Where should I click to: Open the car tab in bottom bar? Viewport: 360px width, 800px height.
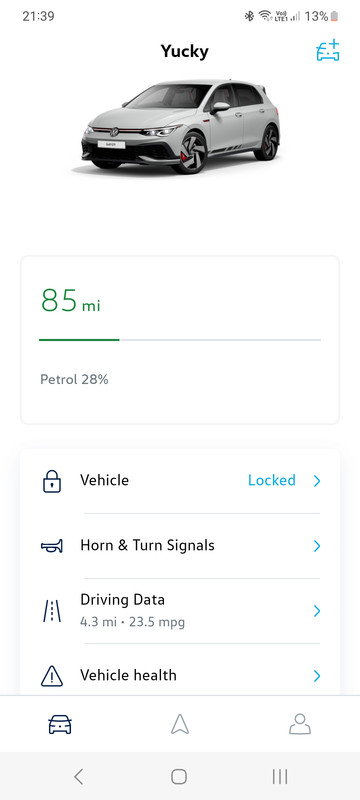point(60,724)
